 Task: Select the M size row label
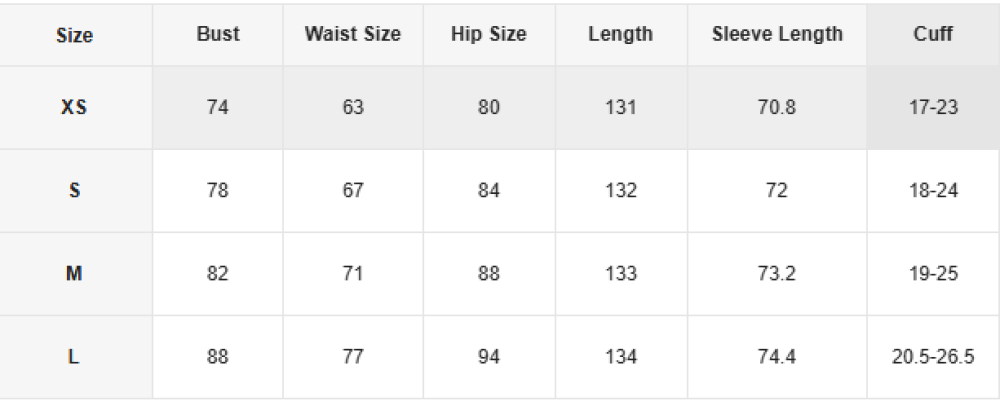tap(75, 273)
